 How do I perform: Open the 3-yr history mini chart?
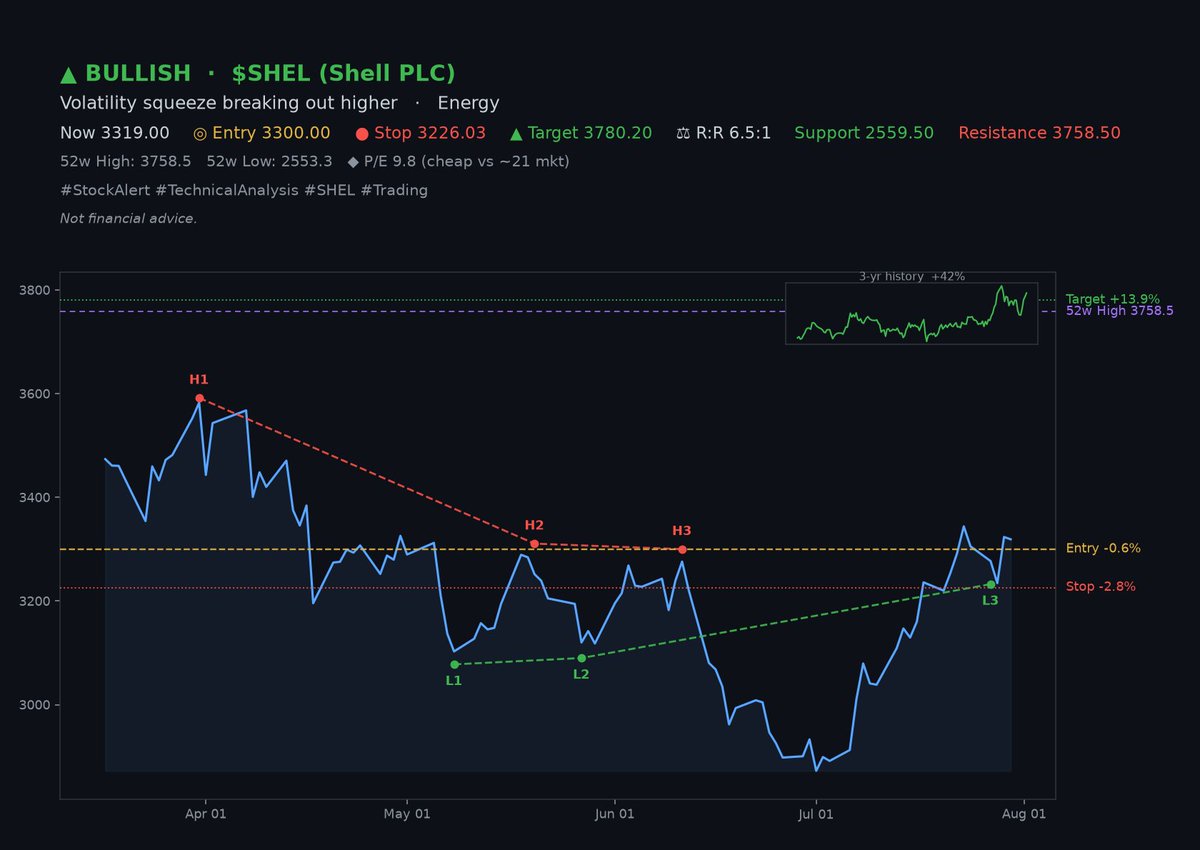911,314
